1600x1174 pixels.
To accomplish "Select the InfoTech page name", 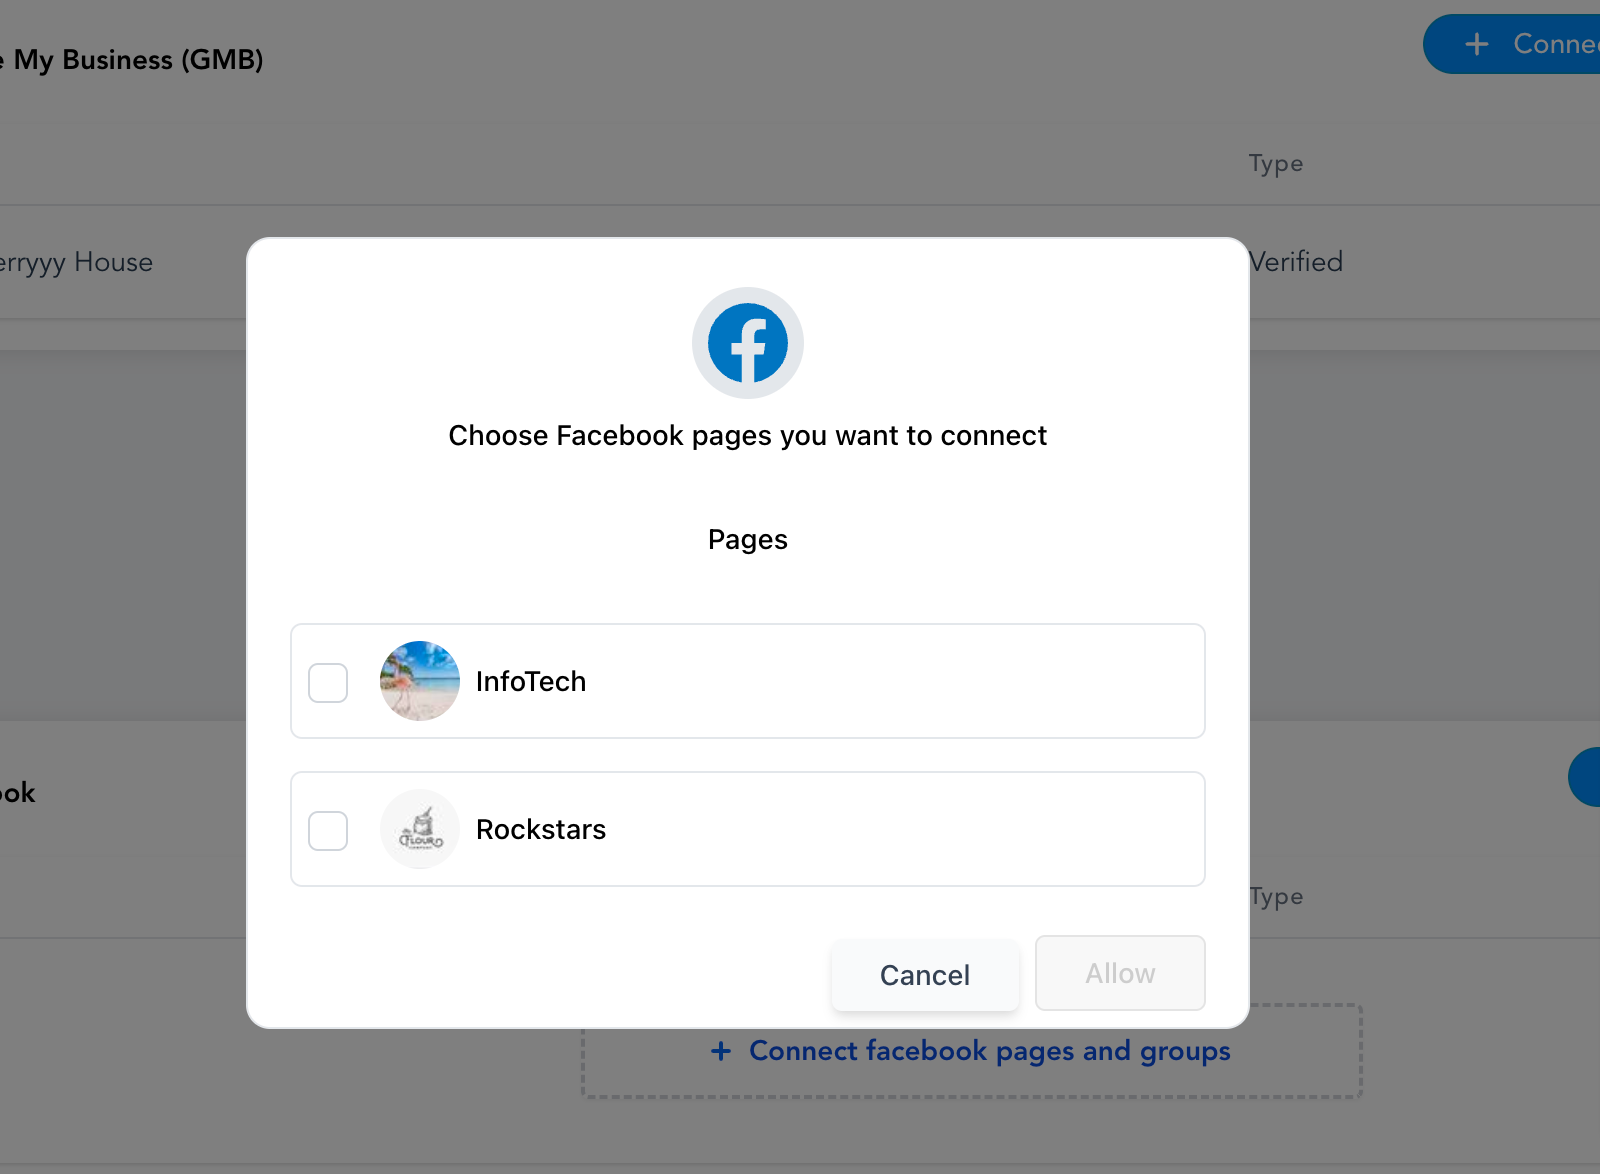I will coord(531,682).
